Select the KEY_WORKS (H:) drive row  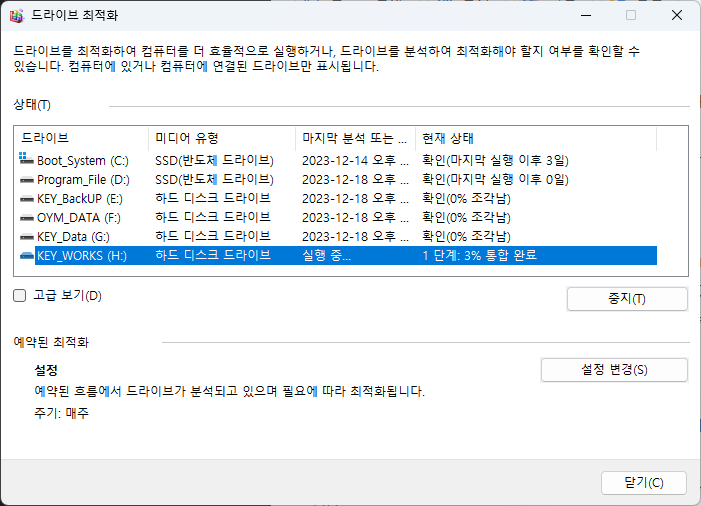pos(338,256)
